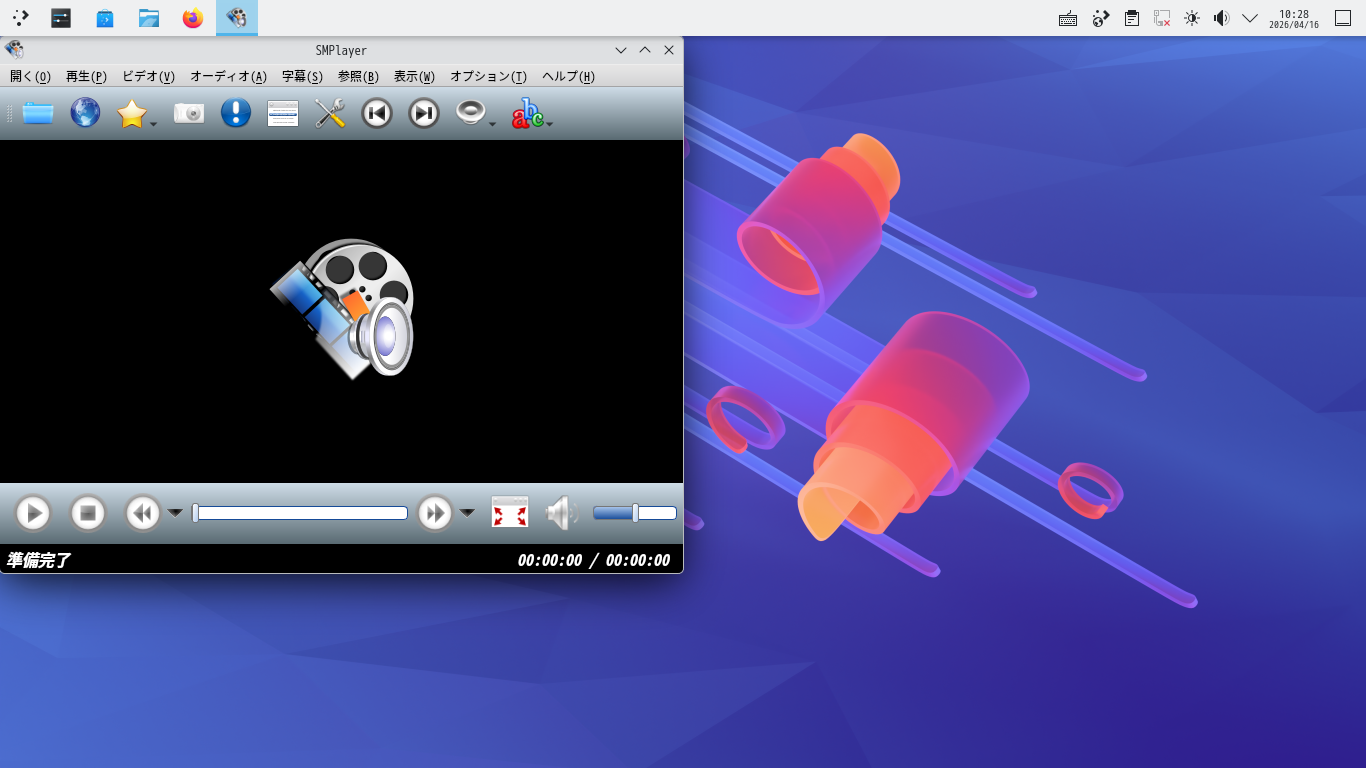
Task: Click the favorites star icon
Action: (x=132, y=114)
